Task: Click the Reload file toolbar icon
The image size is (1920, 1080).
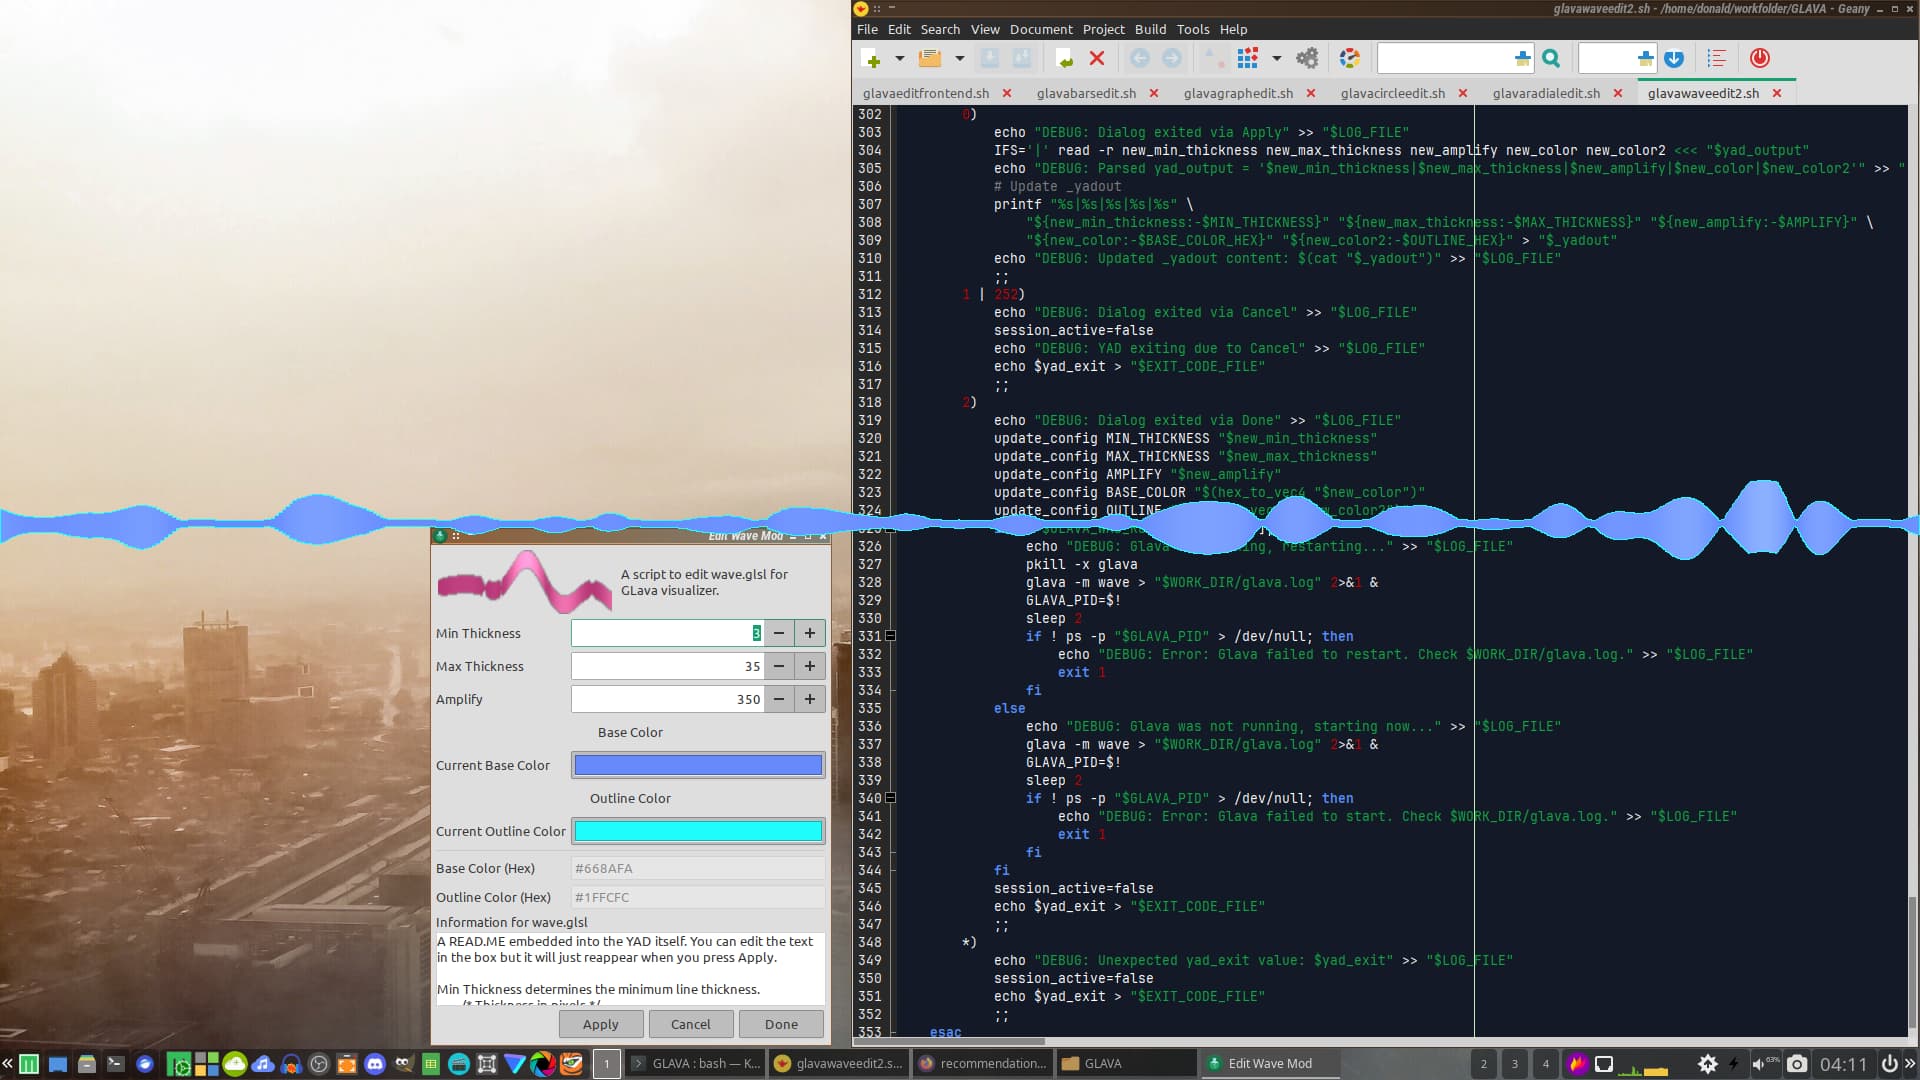Action: (1064, 59)
